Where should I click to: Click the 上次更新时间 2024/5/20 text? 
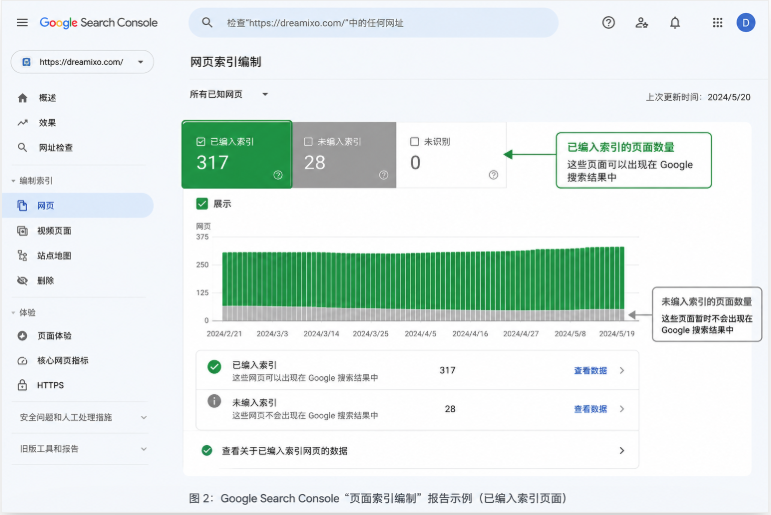[698, 97]
